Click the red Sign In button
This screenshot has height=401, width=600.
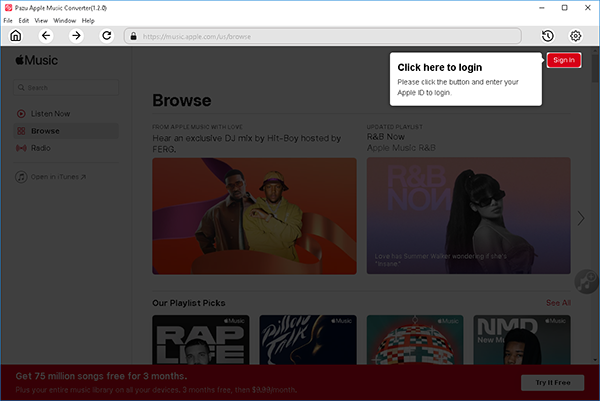[563, 60]
